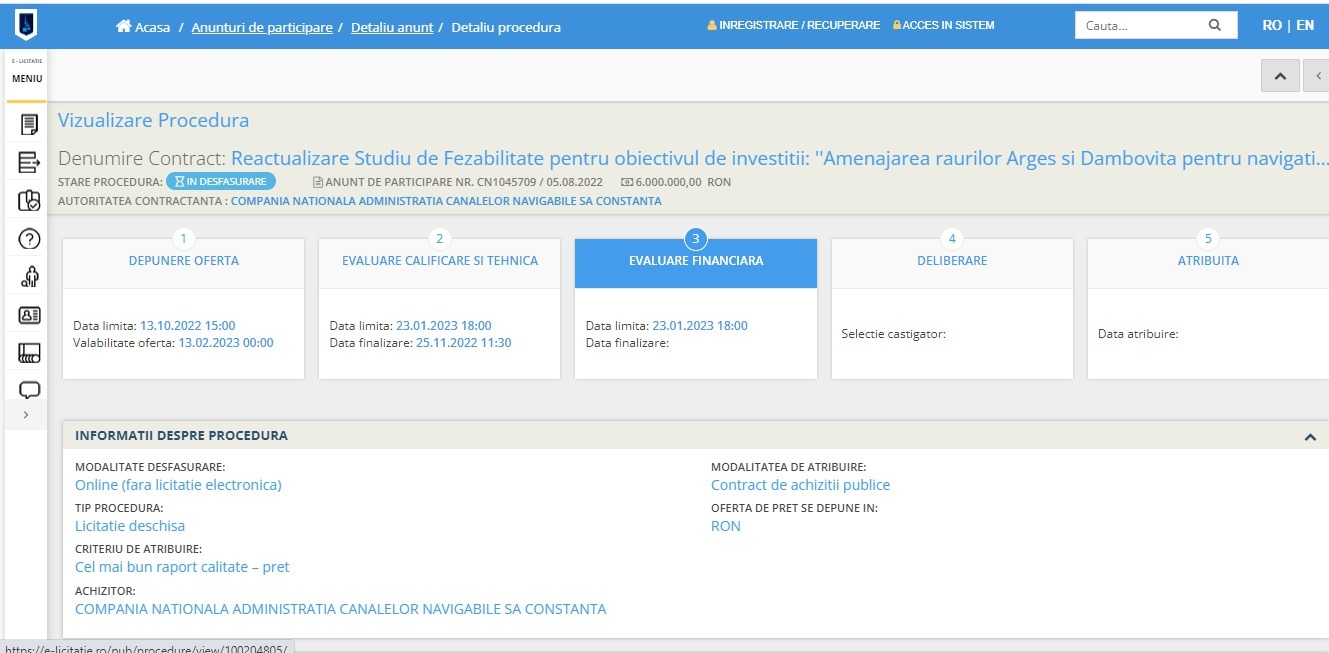Click the Detaliu procedura breadcrumb text
The width and height of the screenshot is (1329, 653).
[x=506, y=27]
